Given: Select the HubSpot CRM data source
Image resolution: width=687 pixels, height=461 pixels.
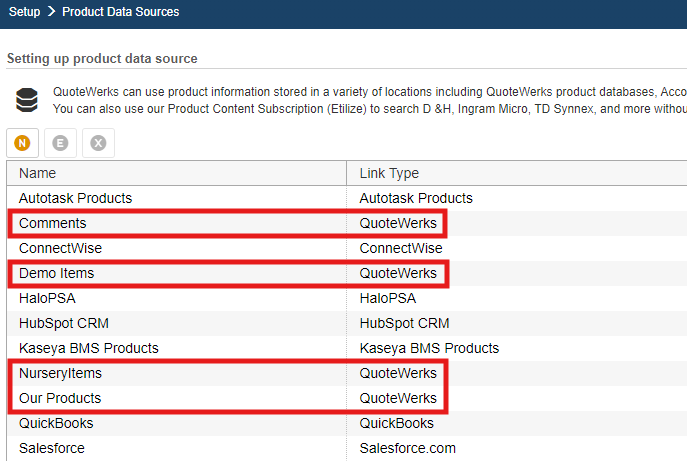Looking at the screenshot, I should pos(64,323).
